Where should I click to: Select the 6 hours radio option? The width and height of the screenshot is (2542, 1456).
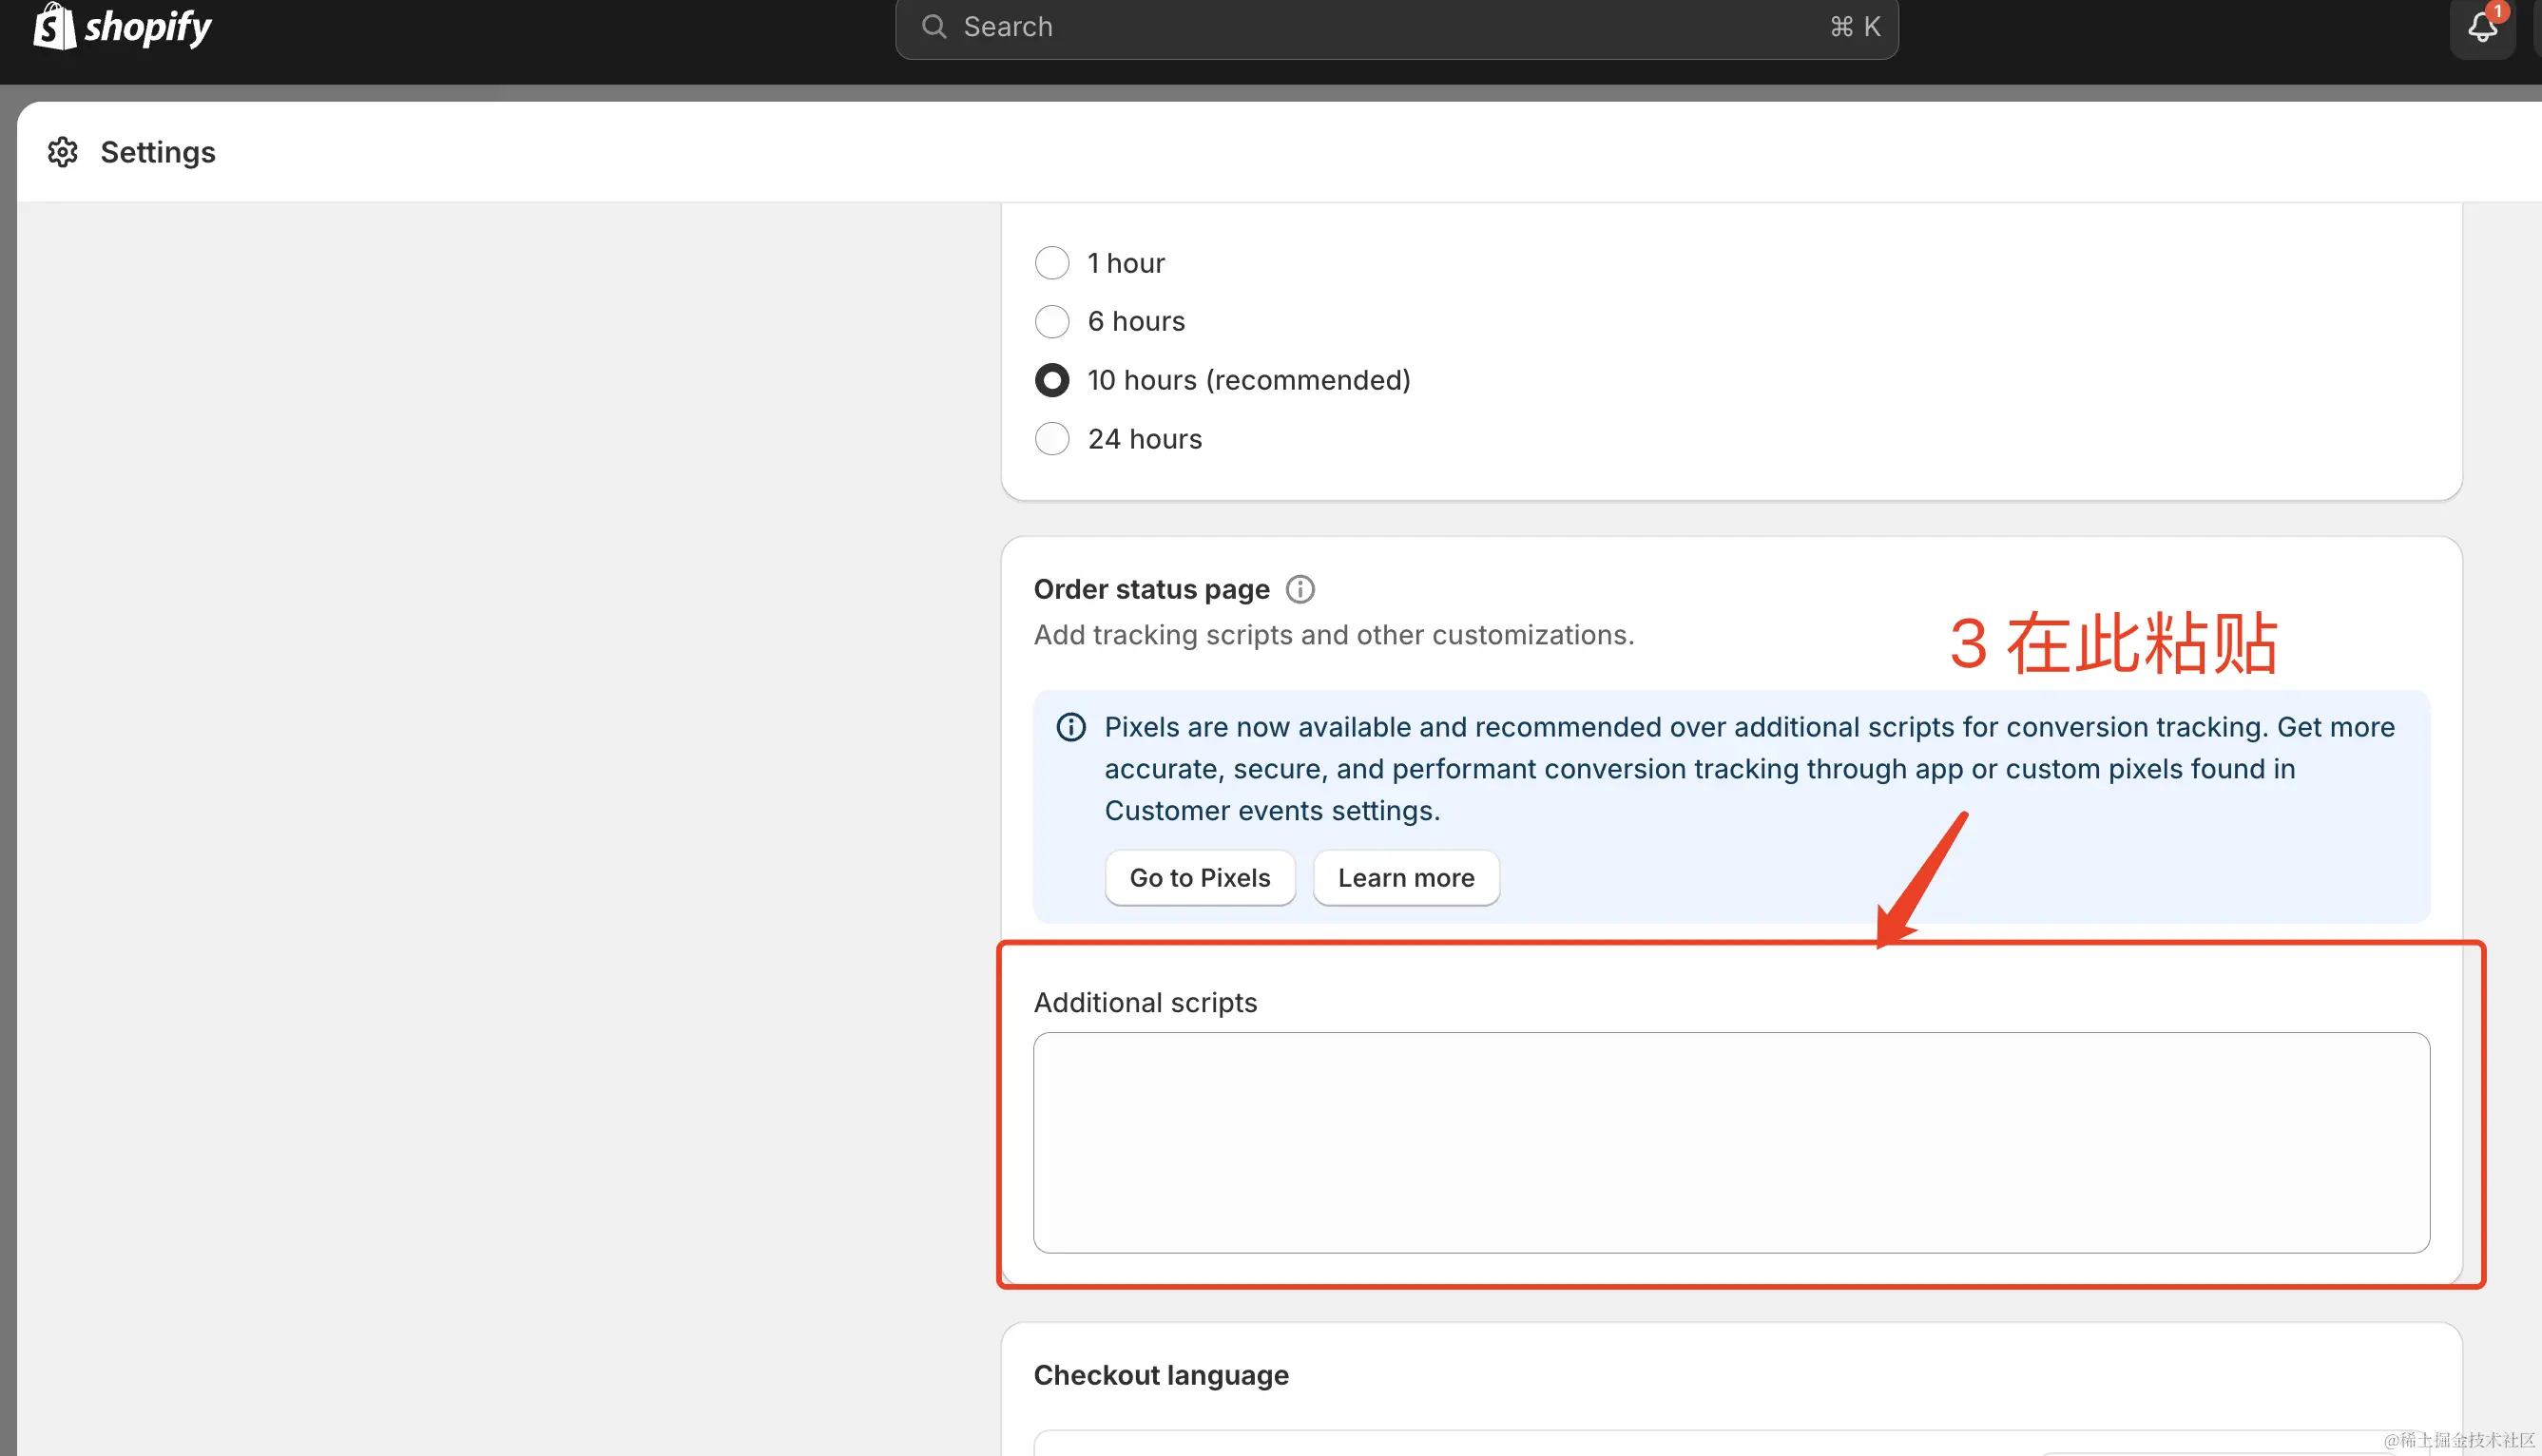[1052, 321]
